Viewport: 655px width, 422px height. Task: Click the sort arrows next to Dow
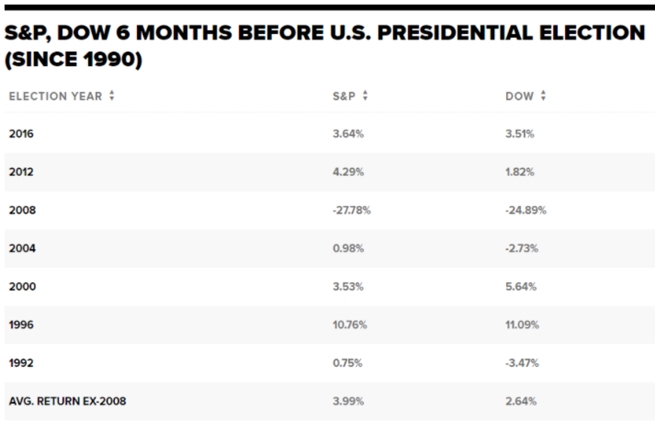[x=542, y=95]
